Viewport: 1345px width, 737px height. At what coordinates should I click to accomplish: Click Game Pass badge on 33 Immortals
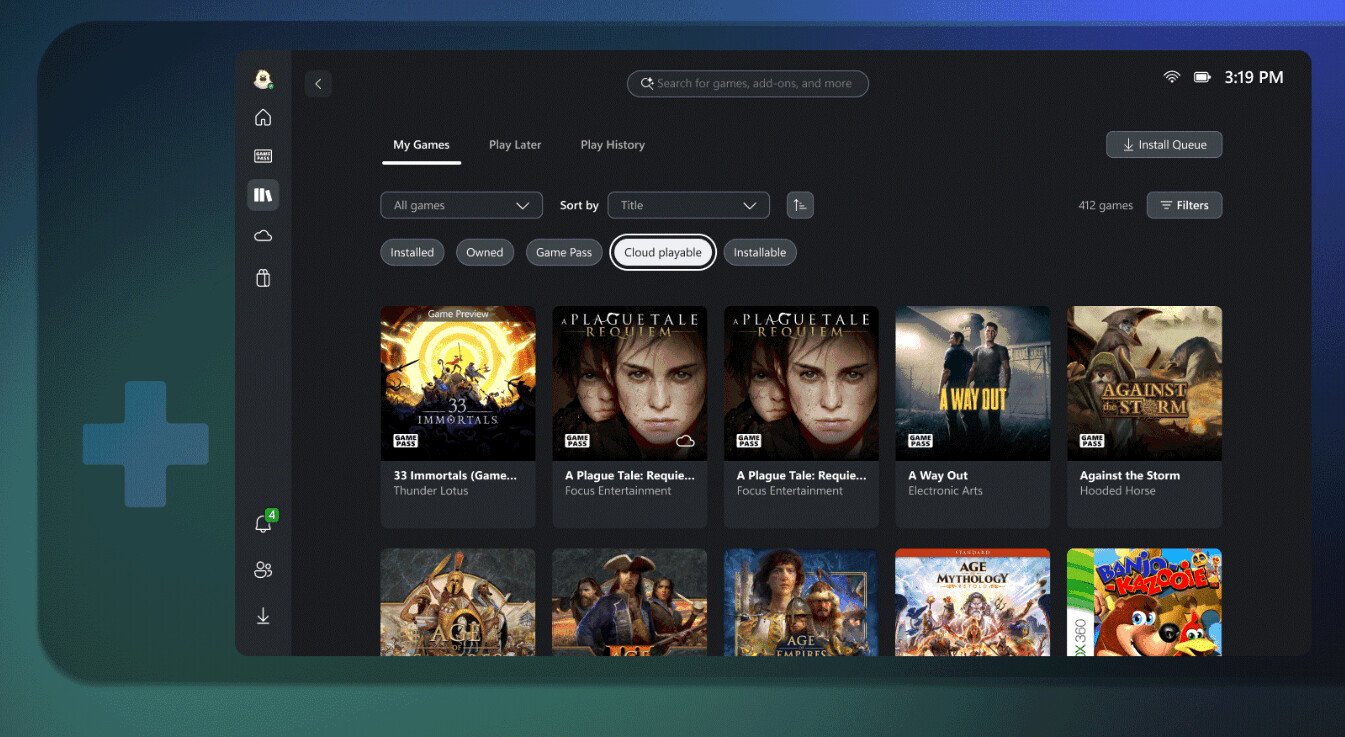pos(405,441)
